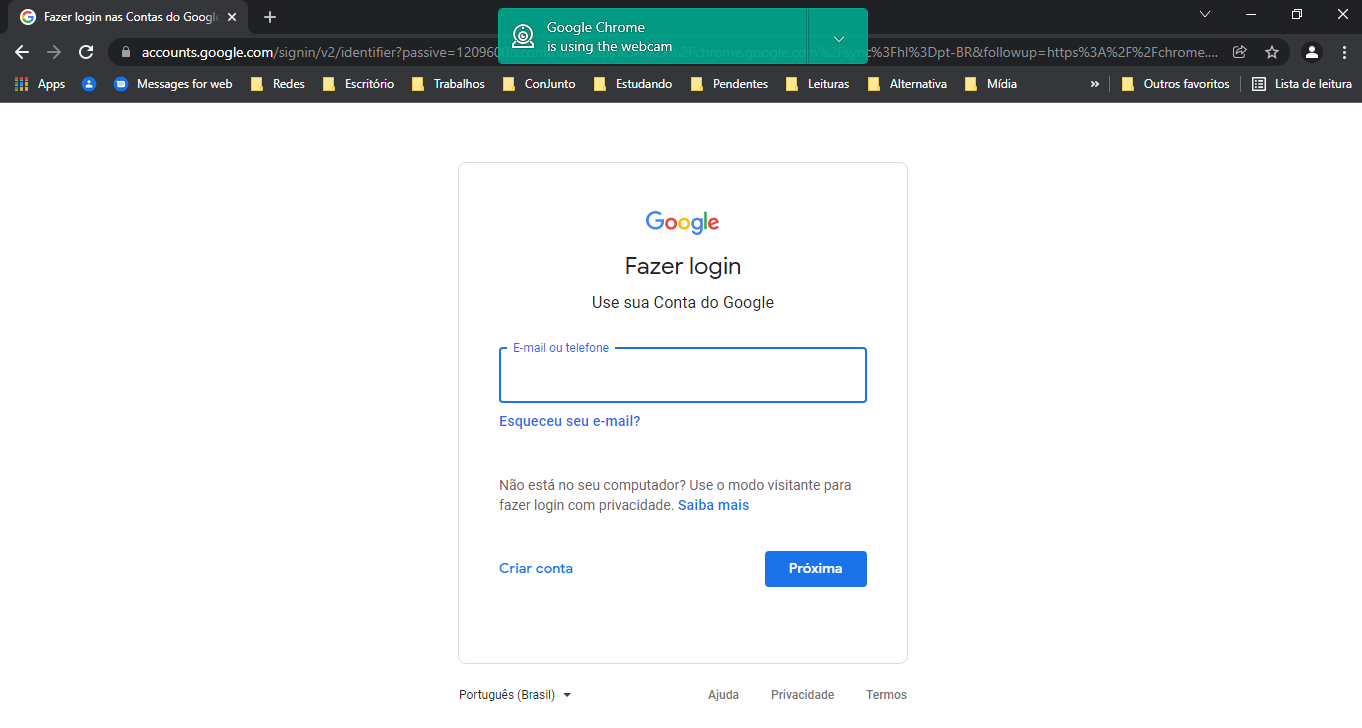Image resolution: width=1362 pixels, height=728 pixels.
Task: Open a new tab with the plus icon
Action: coord(270,17)
